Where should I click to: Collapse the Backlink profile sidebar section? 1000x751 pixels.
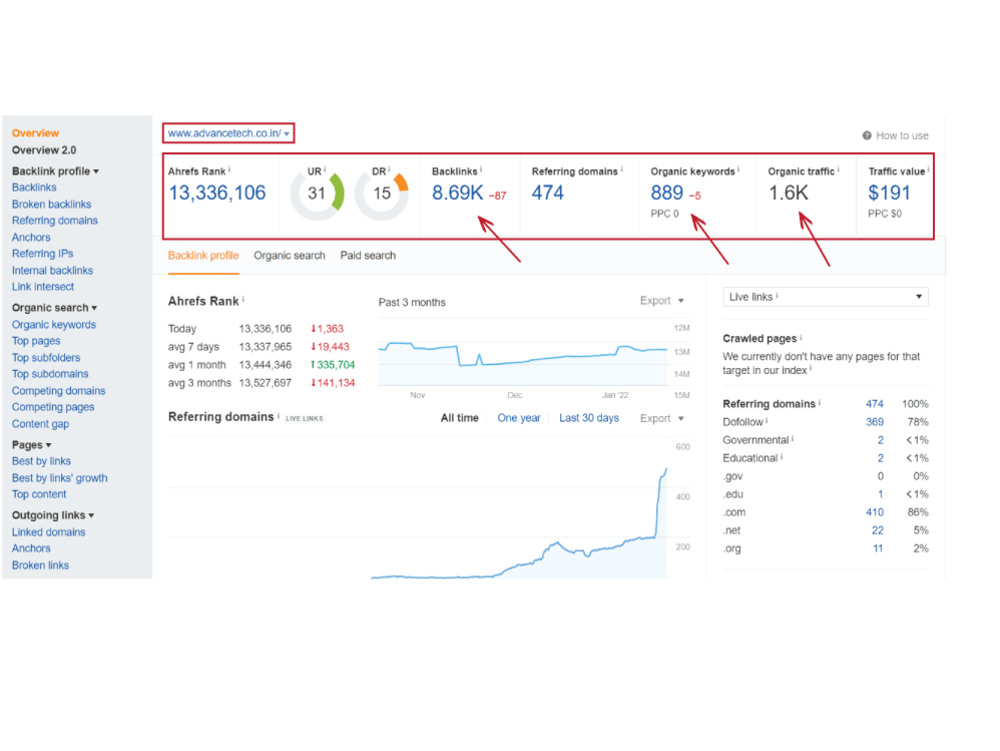tap(55, 171)
